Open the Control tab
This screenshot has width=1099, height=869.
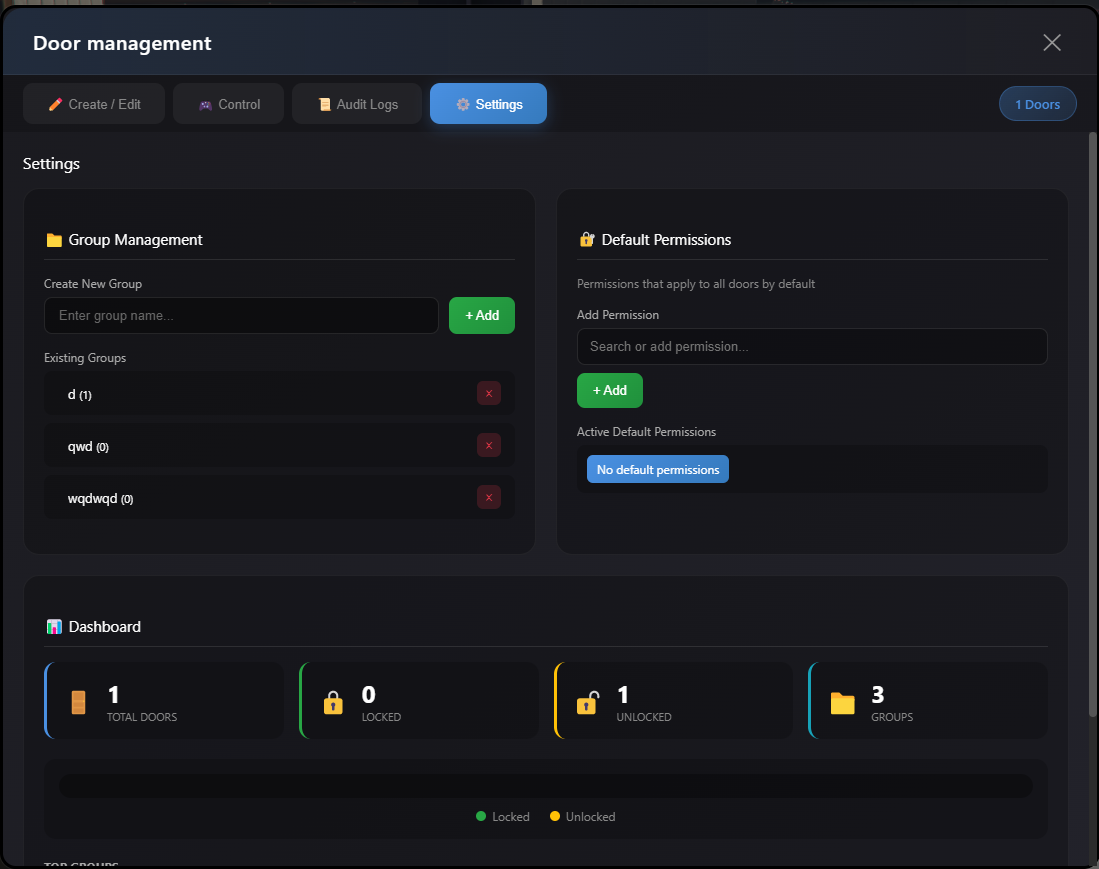click(228, 104)
